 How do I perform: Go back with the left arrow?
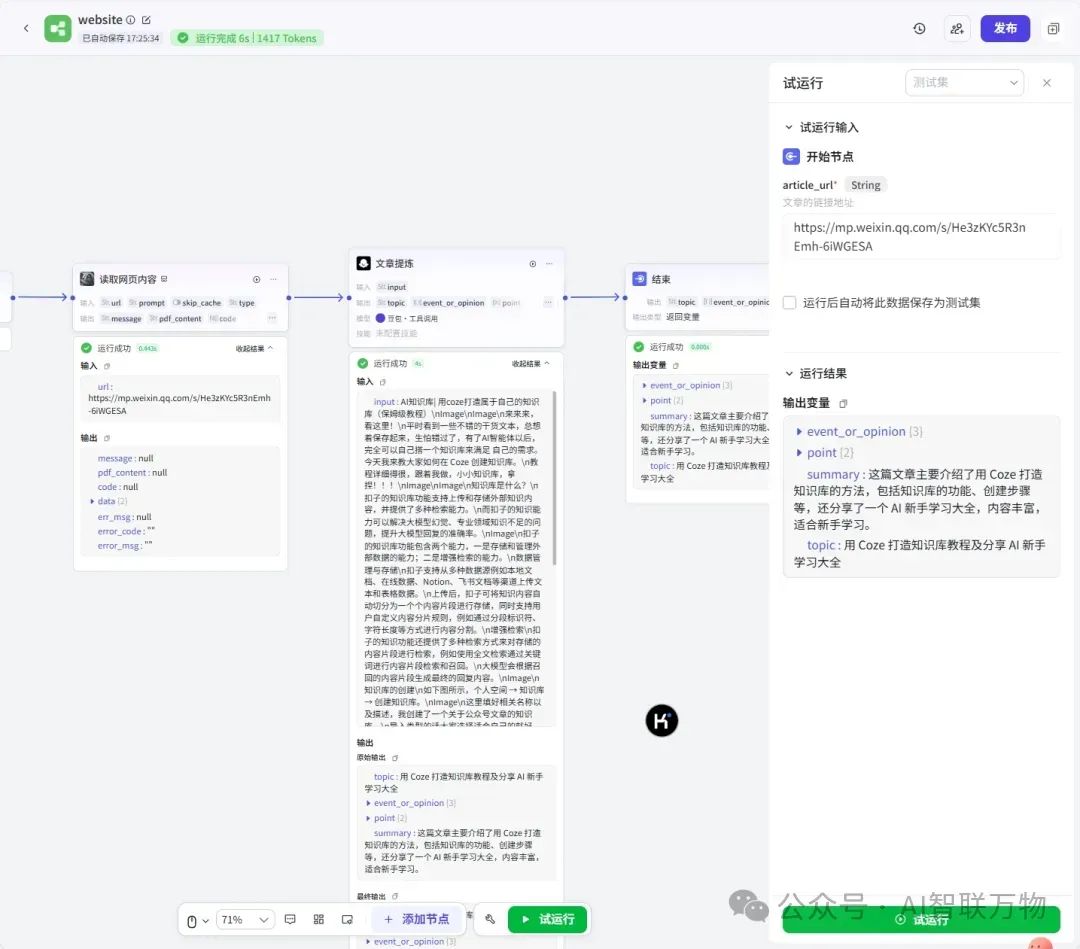pos(26,28)
